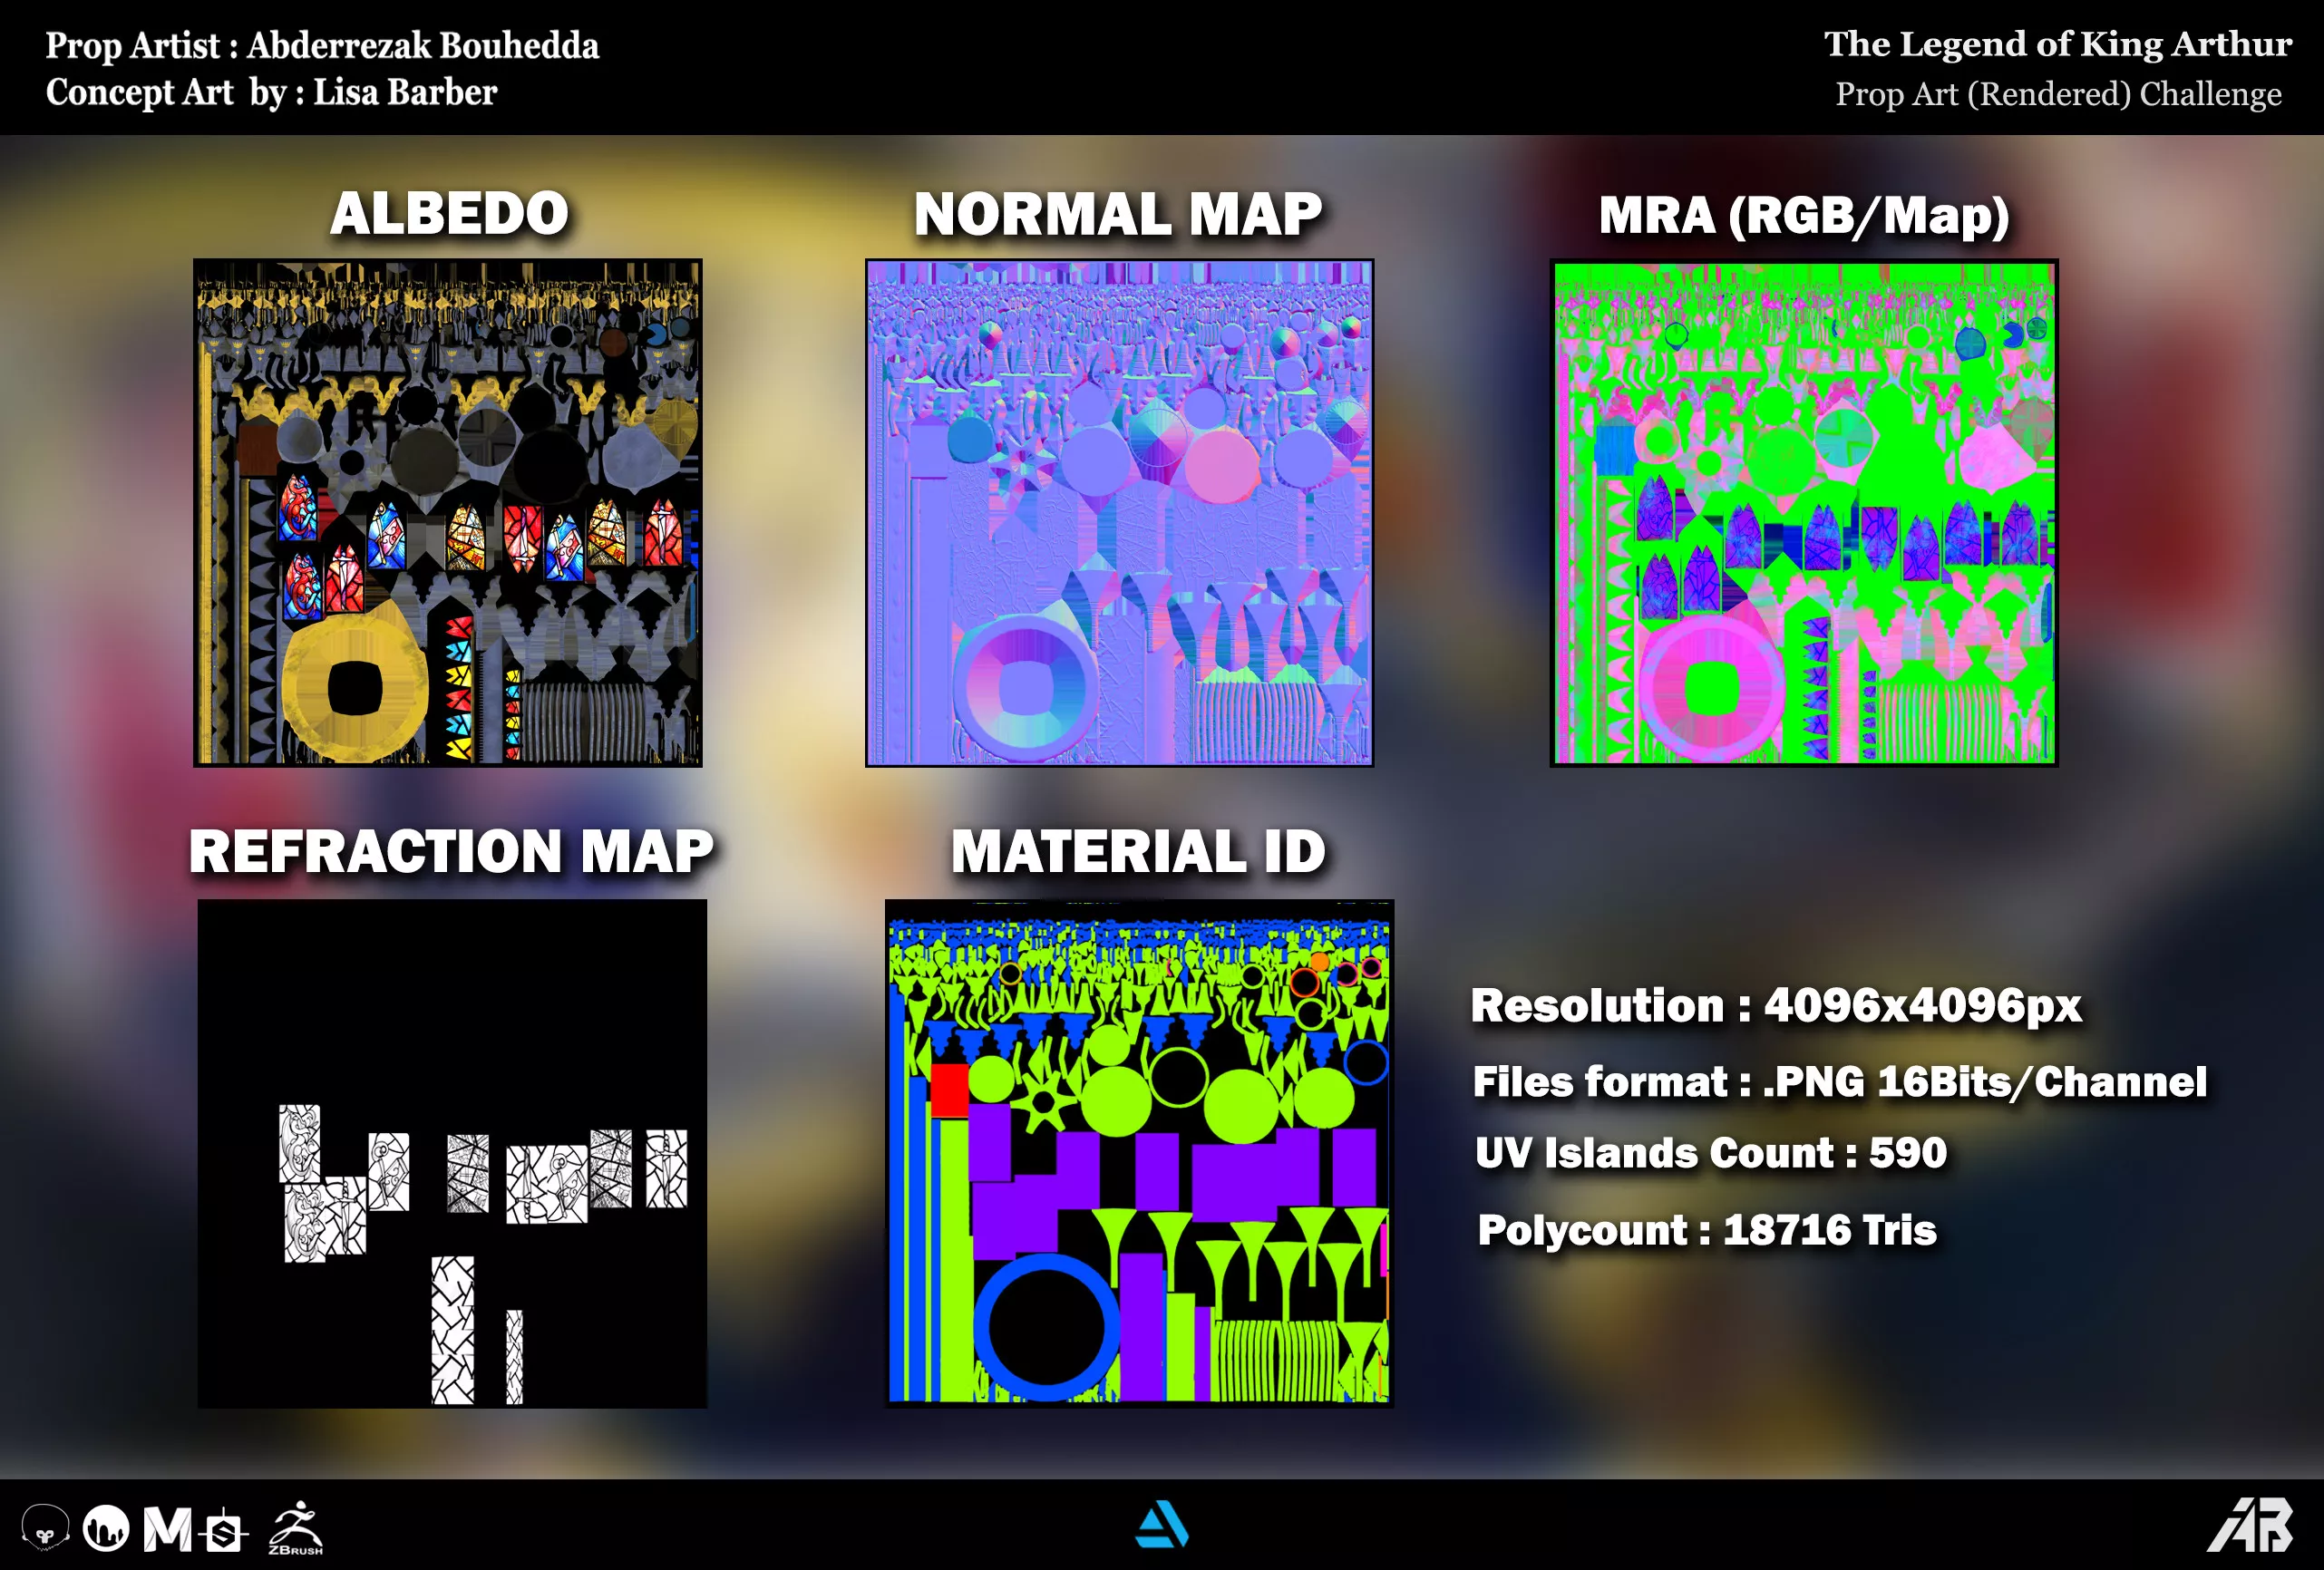Image resolution: width=2324 pixels, height=1570 pixels.
Task: Click the MRA (RGB/Map) heading
Action: (x=1803, y=216)
